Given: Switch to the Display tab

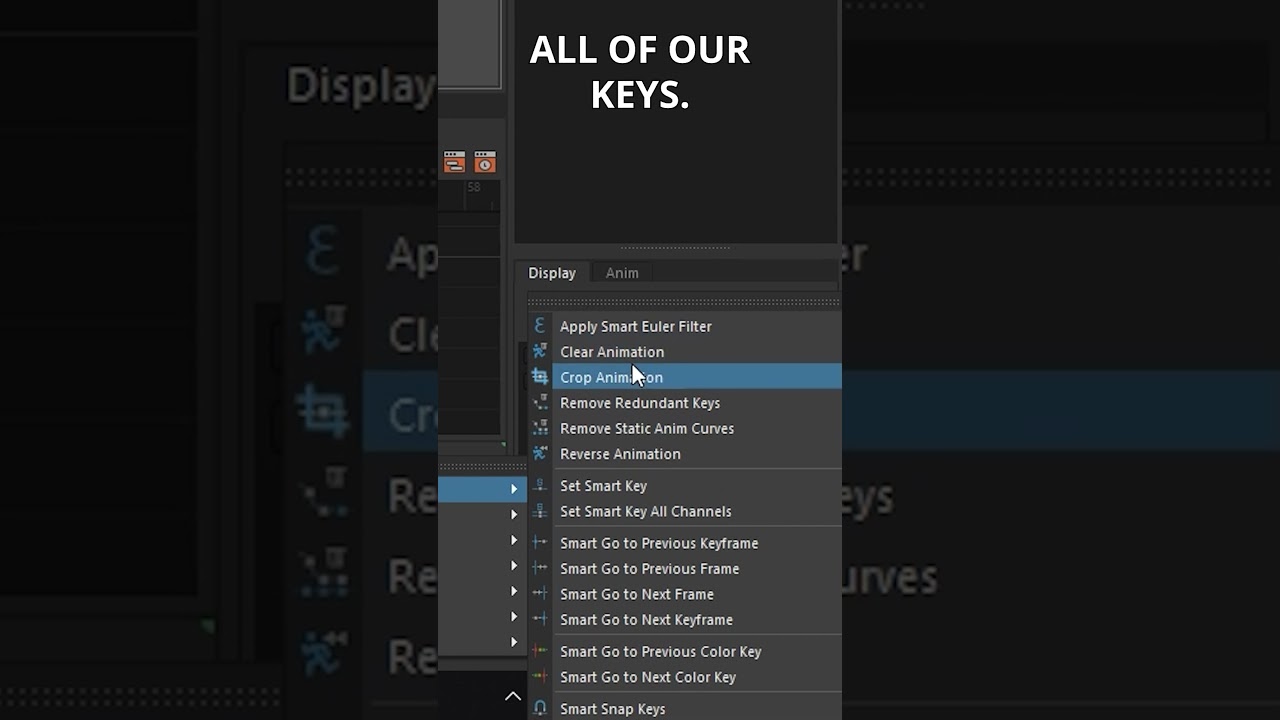Looking at the screenshot, I should tap(552, 273).
